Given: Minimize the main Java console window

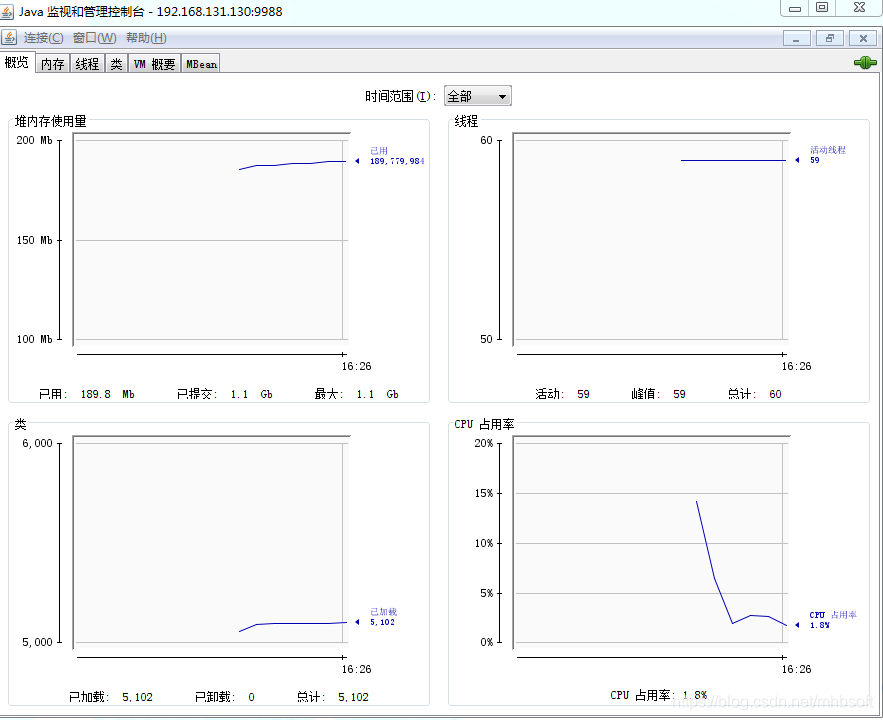Looking at the screenshot, I should (x=795, y=8).
